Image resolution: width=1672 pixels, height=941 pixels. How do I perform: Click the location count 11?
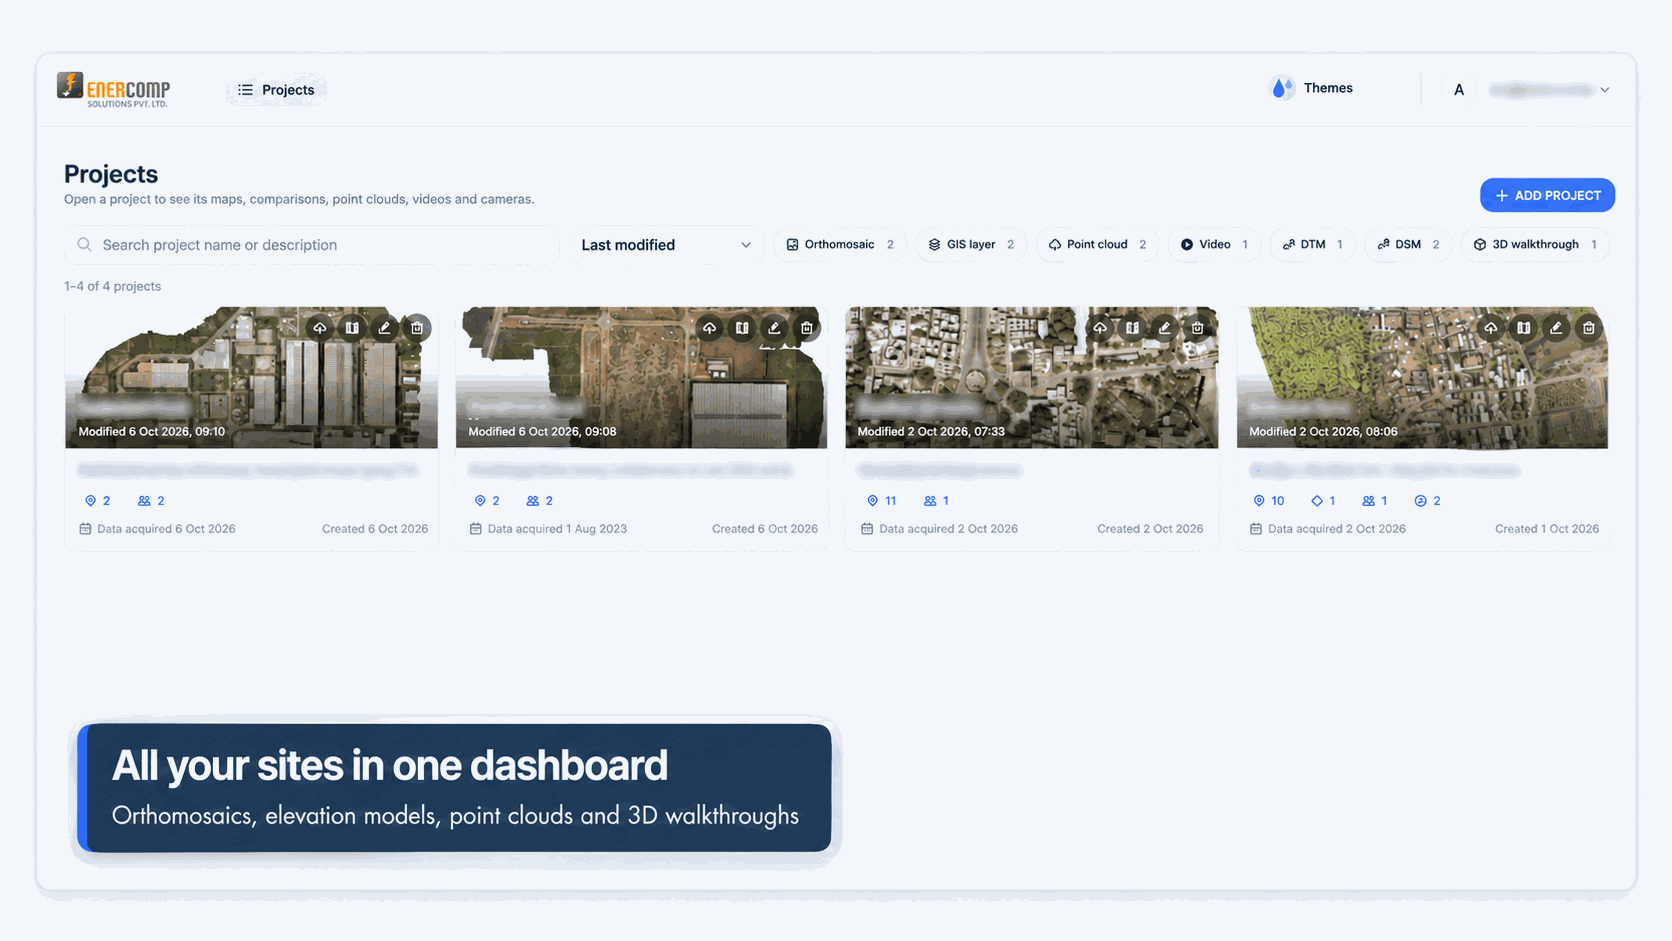pyautogui.click(x=882, y=501)
